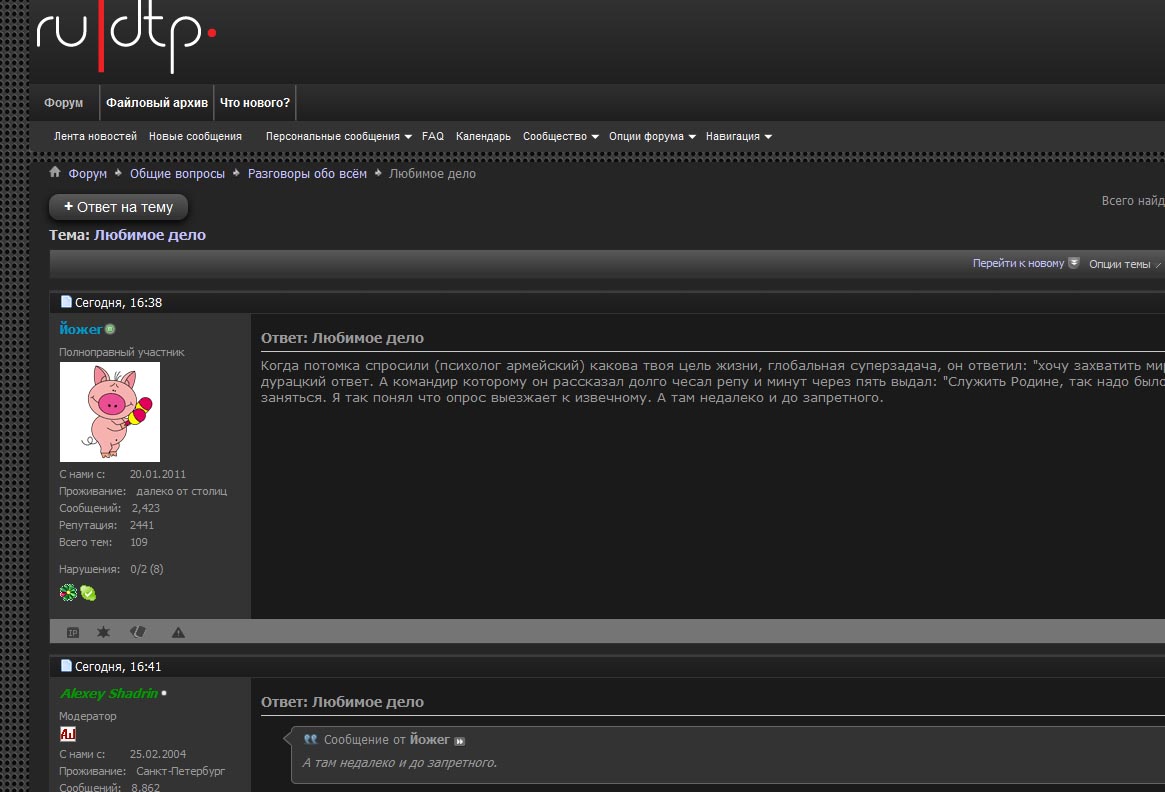Click Перейти к новому link
The width and height of the screenshot is (1165, 792).
(x=1018, y=263)
